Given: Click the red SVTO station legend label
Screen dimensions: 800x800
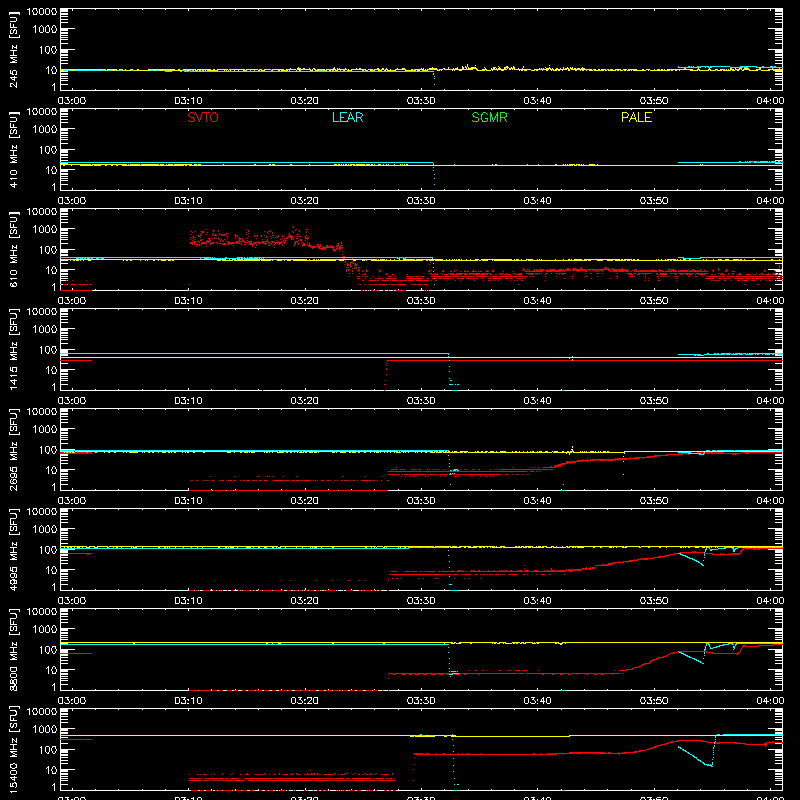Looking at the screenshot, I should [x=203, y=117].
